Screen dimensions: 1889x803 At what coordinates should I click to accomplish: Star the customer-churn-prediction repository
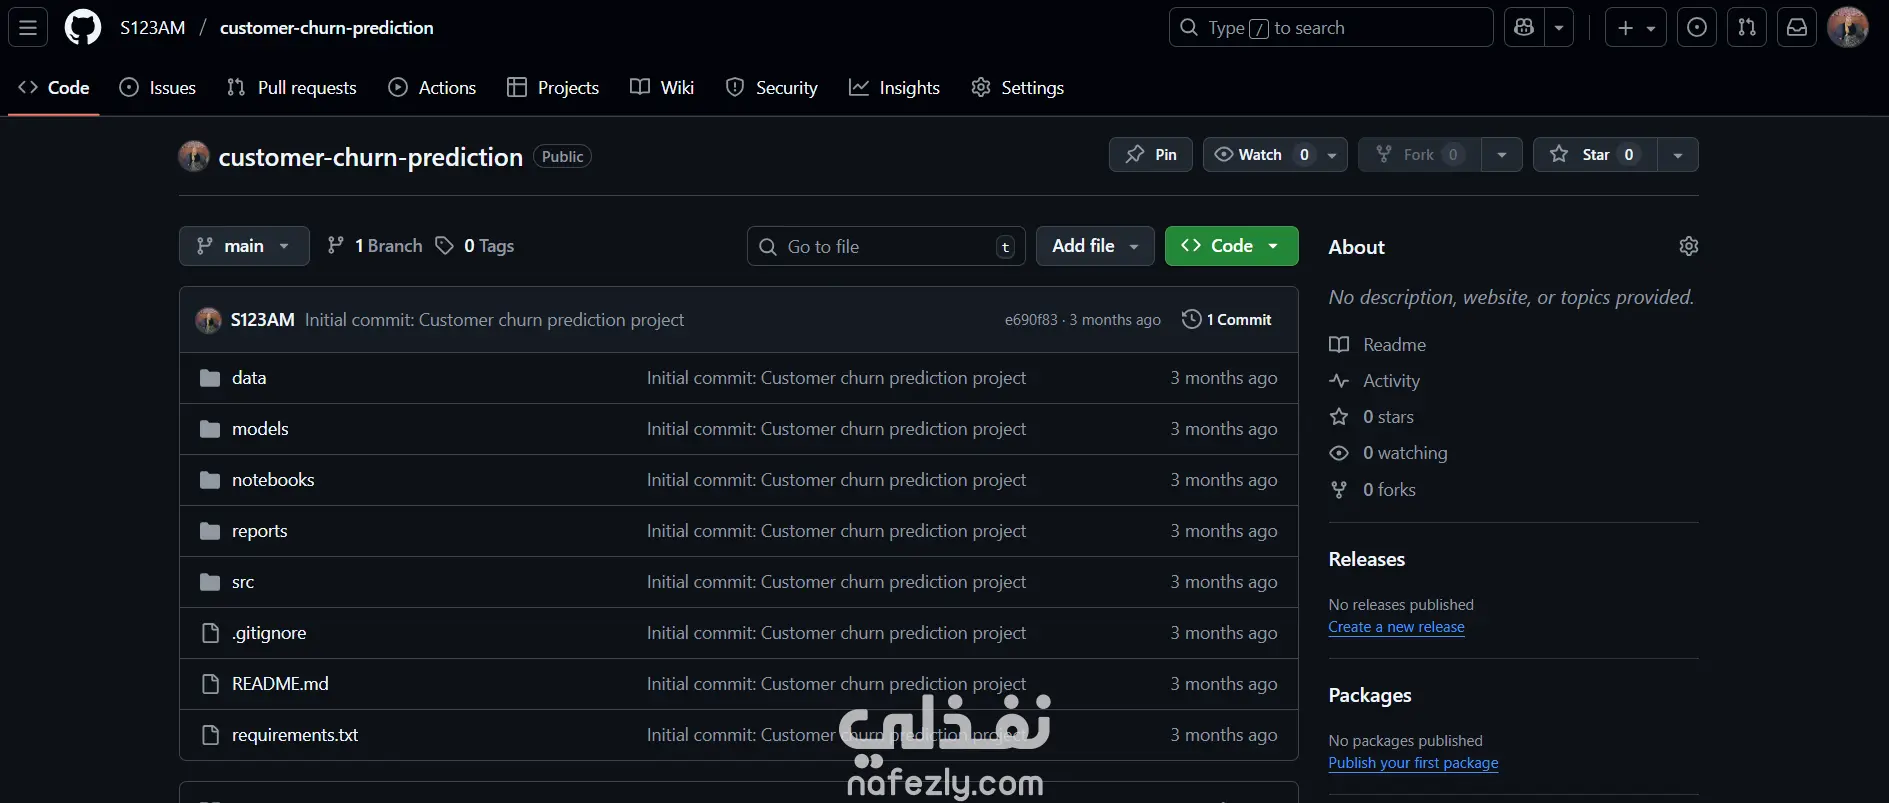(1595, 155)
